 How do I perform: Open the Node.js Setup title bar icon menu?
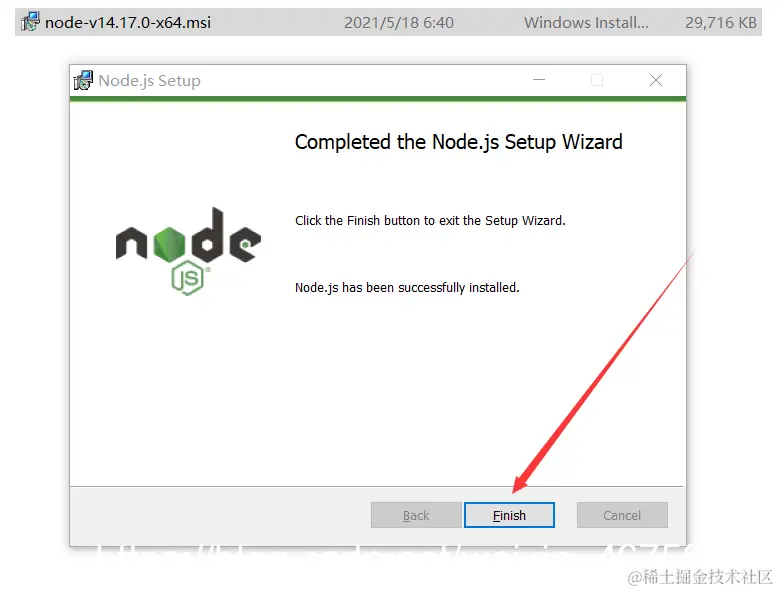click(83, 80)
